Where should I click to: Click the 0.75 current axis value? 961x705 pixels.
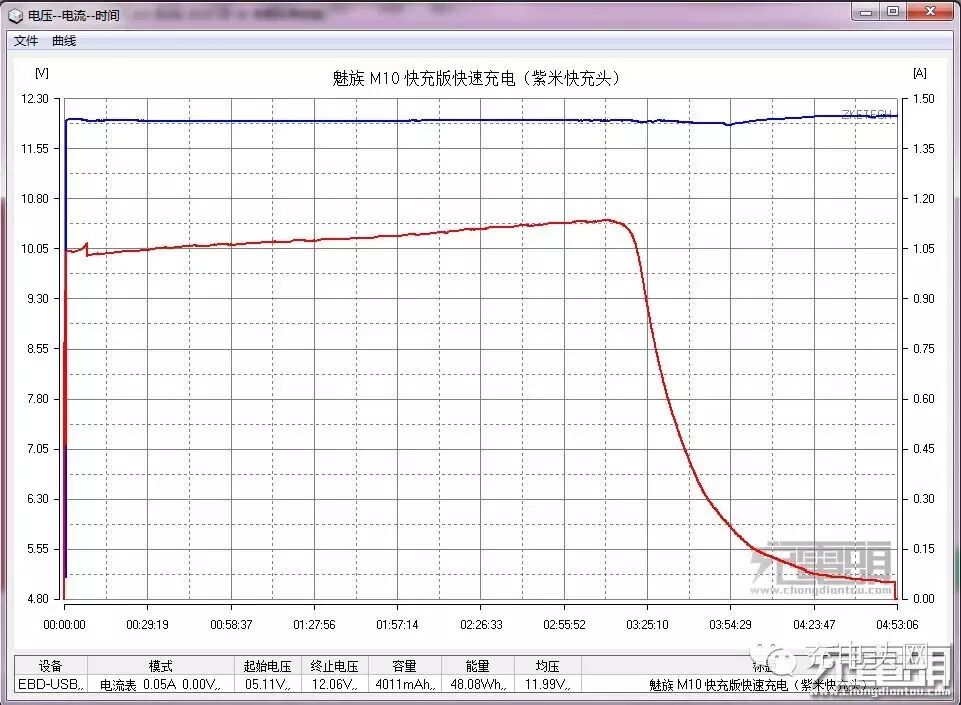924,348
